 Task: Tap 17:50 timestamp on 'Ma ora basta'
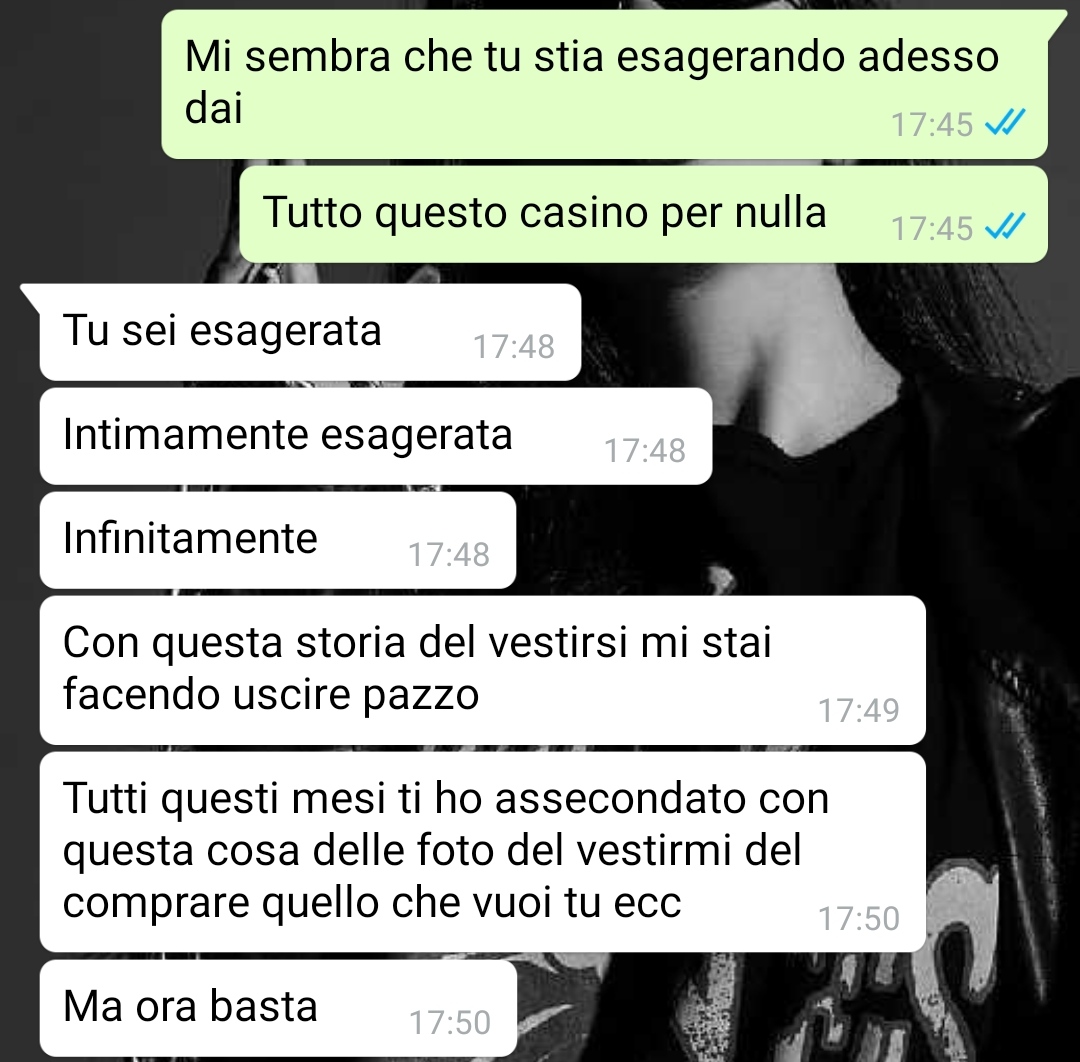click(x=450, y=1023)
